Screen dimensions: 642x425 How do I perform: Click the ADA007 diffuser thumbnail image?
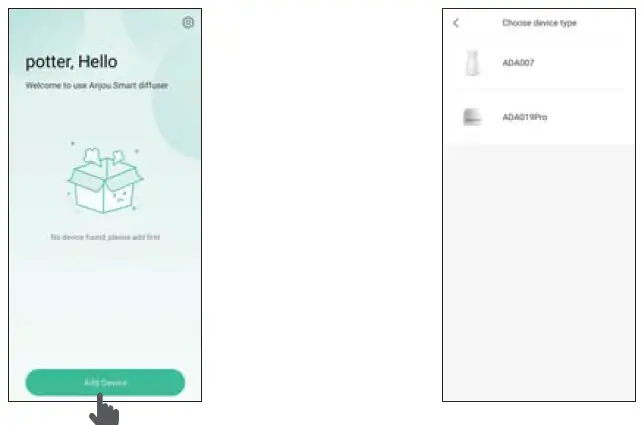tap(472, 63)
